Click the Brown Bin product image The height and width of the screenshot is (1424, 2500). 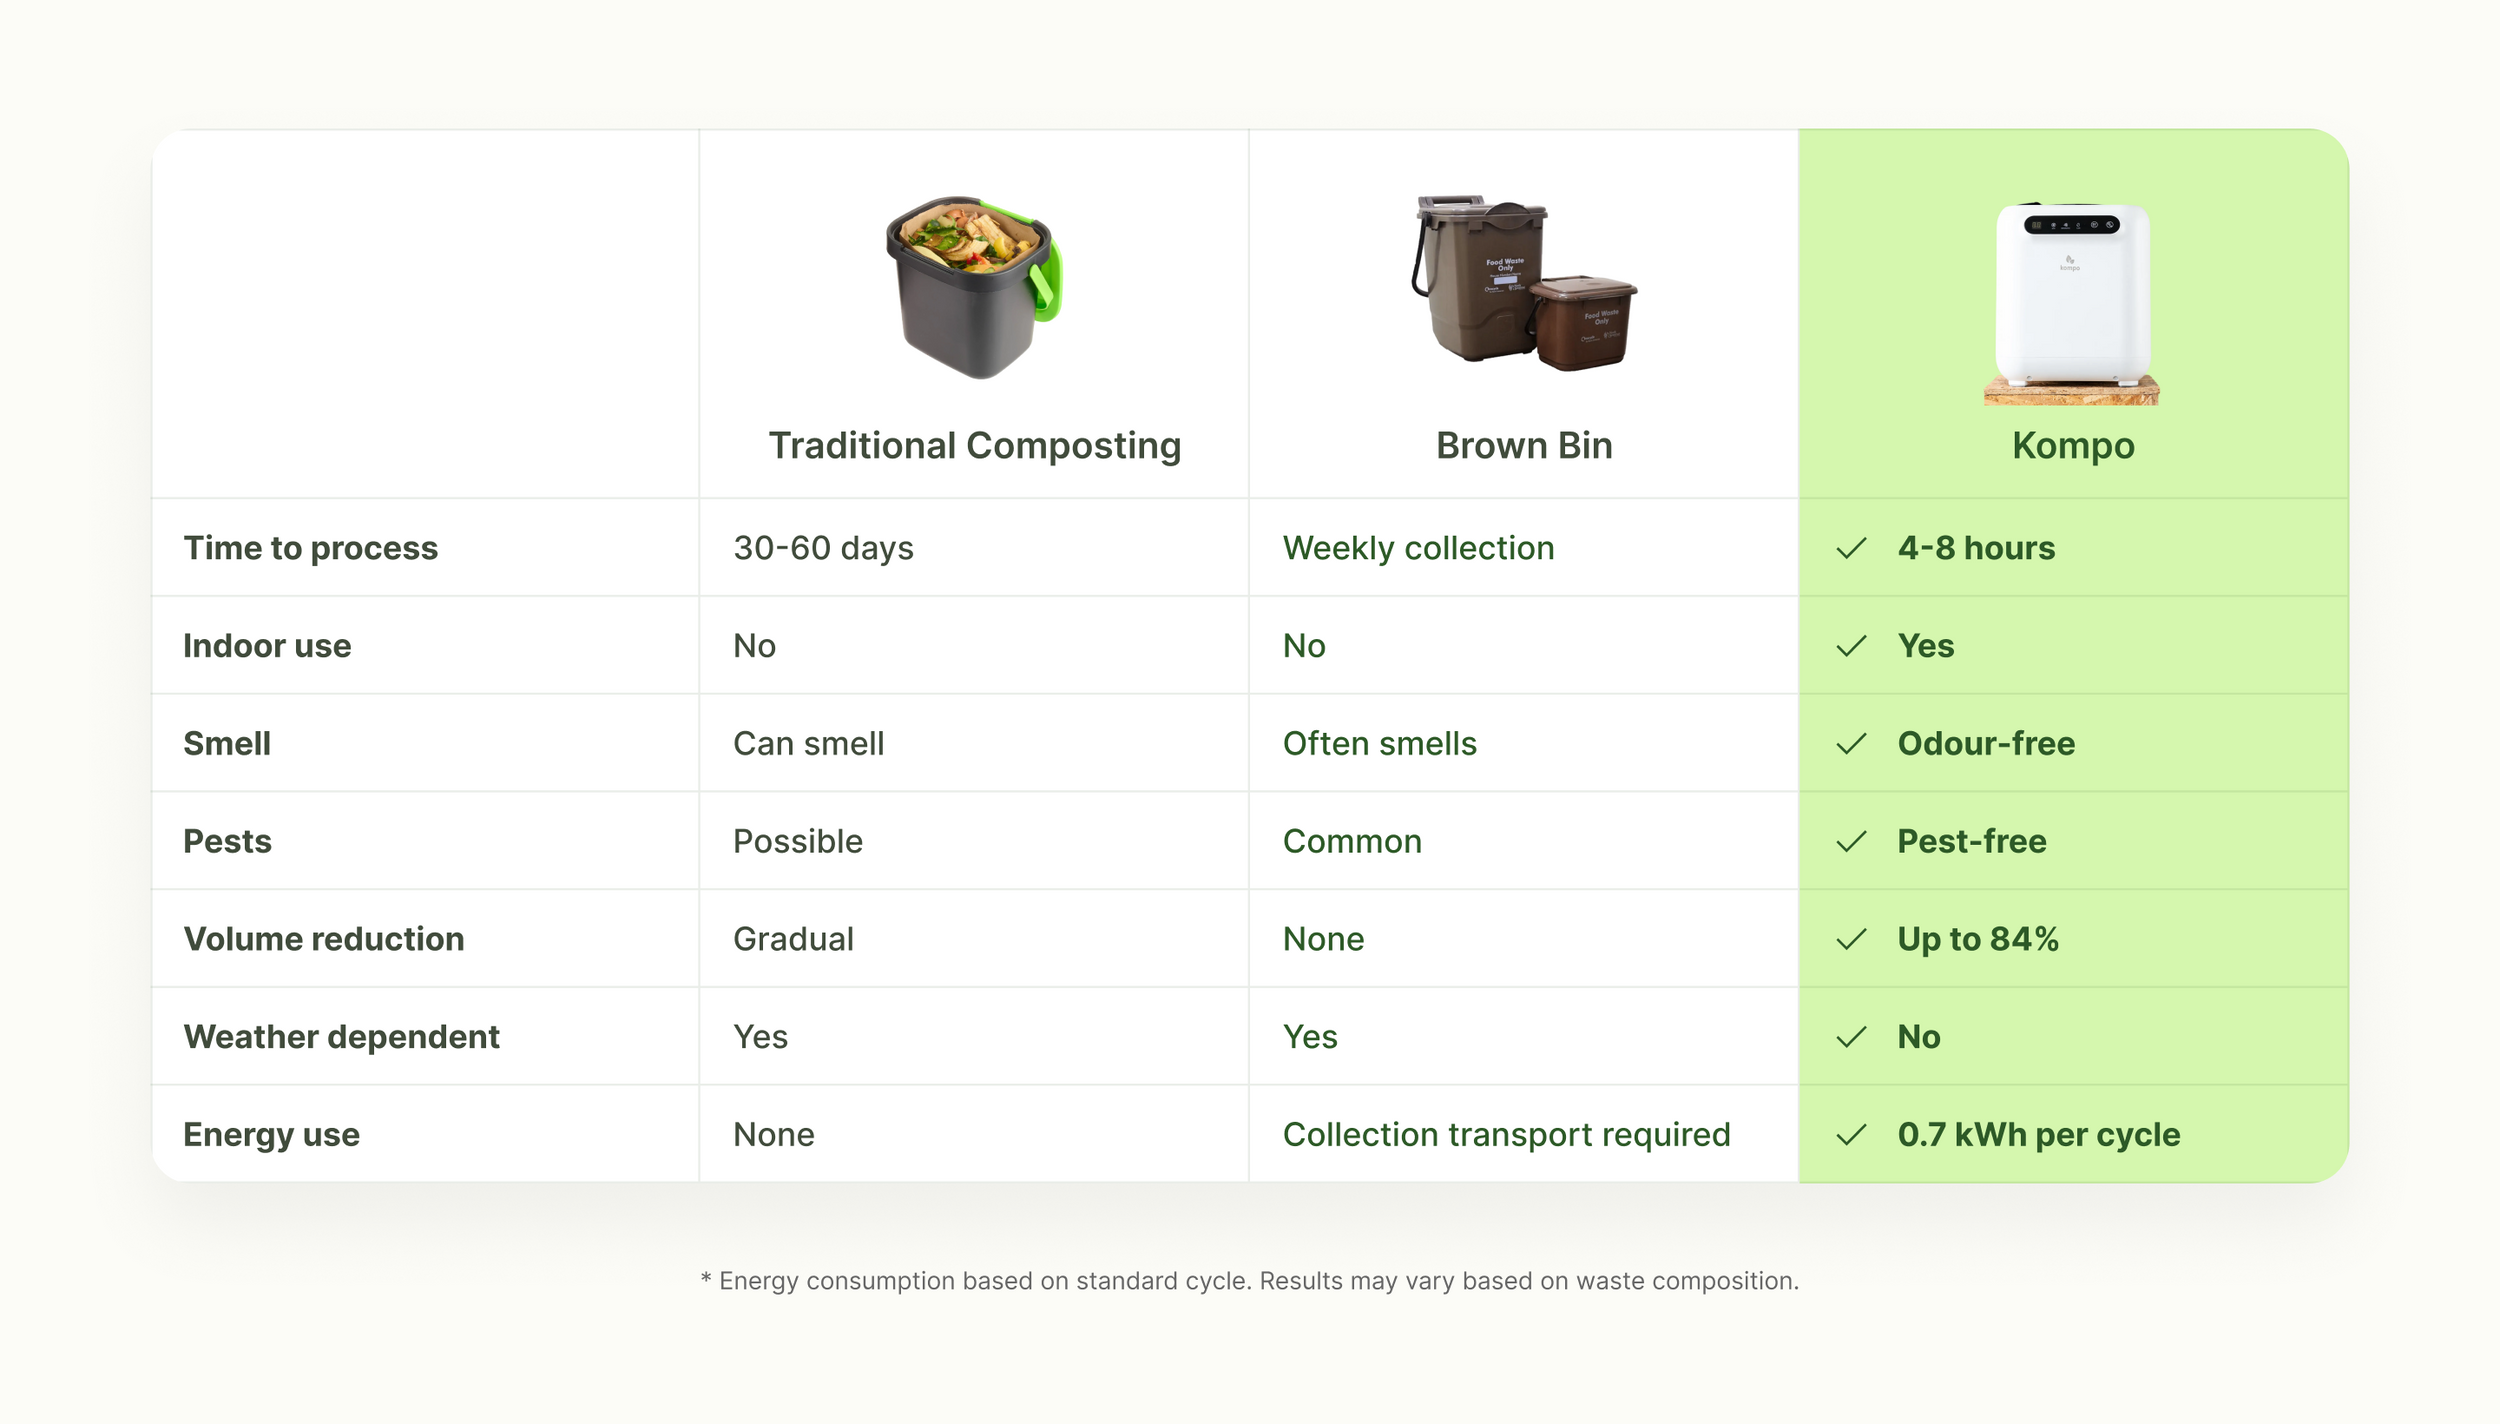(1524, 283)
